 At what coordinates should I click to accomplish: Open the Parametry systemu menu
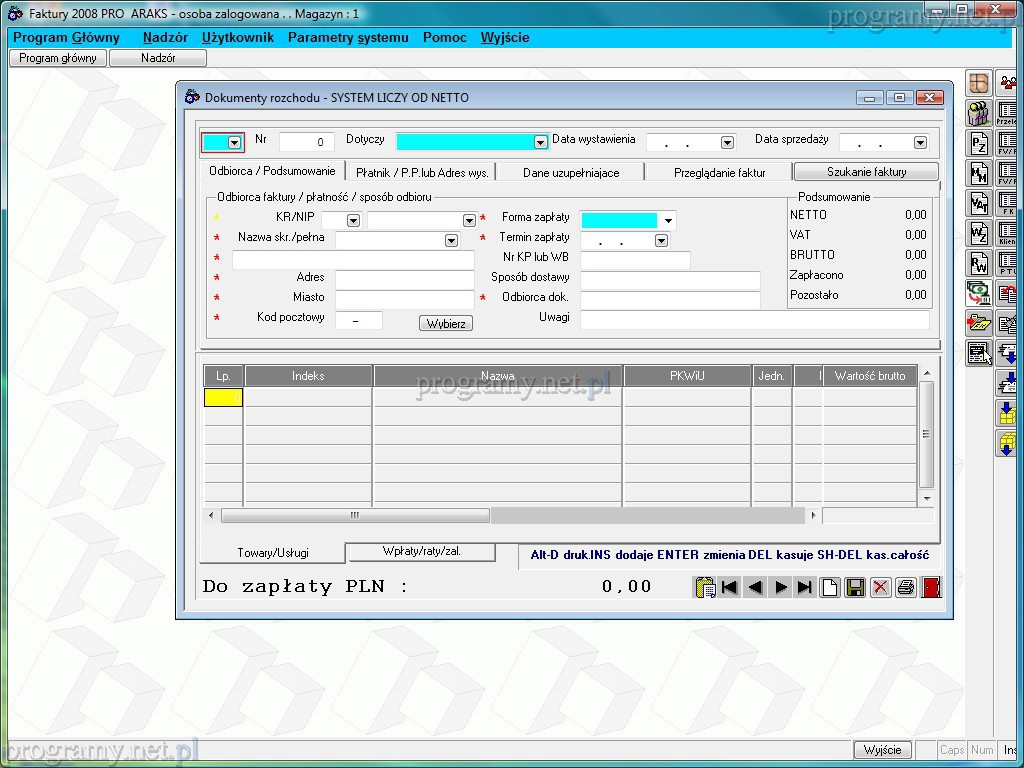tap(348, 37)
